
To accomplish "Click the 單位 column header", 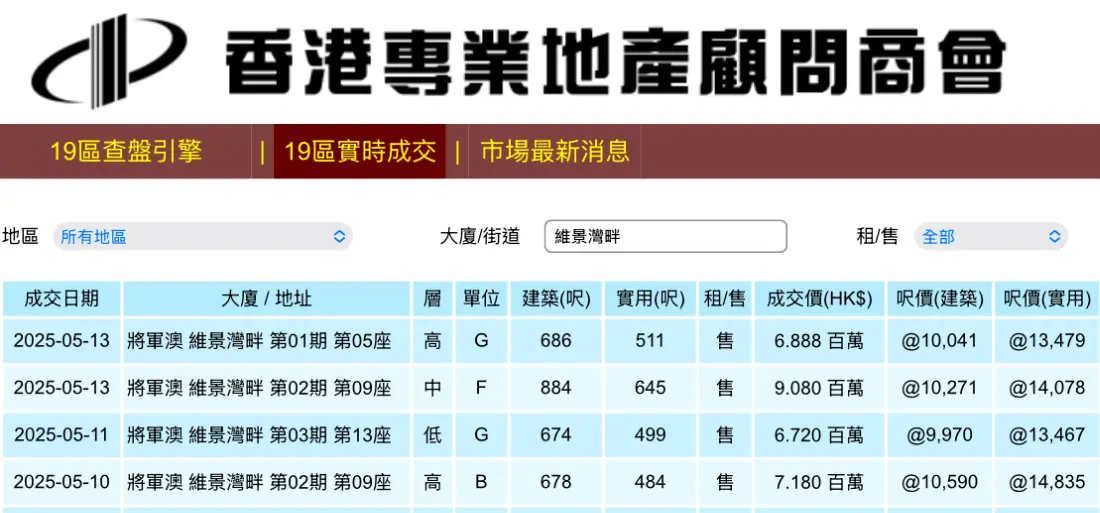I will [481, 299].
